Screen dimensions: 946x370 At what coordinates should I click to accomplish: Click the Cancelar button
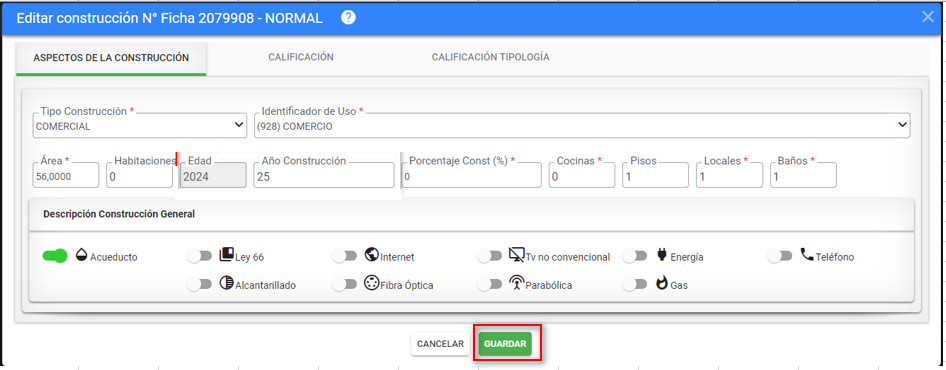pyautogui.click(x=440, y=344)
